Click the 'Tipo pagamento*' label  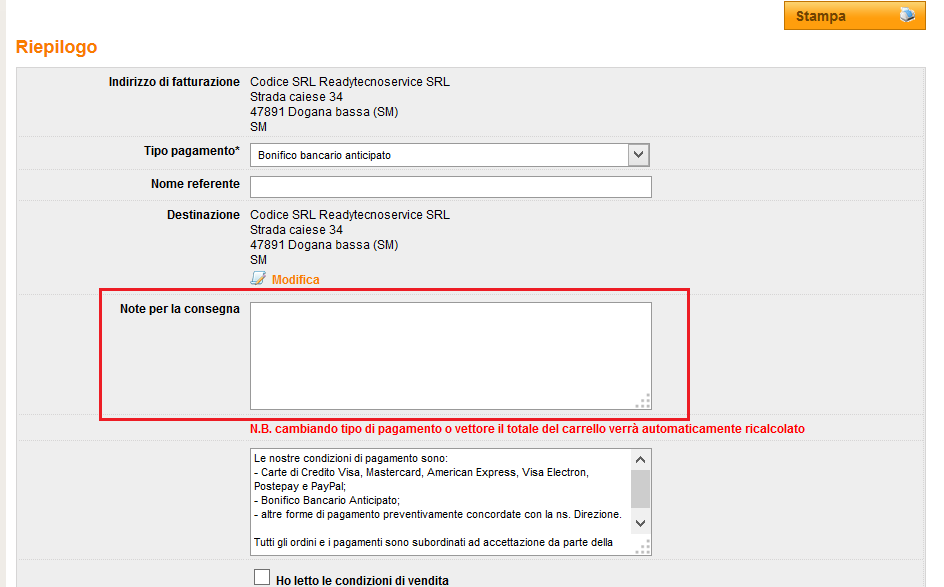191,151
